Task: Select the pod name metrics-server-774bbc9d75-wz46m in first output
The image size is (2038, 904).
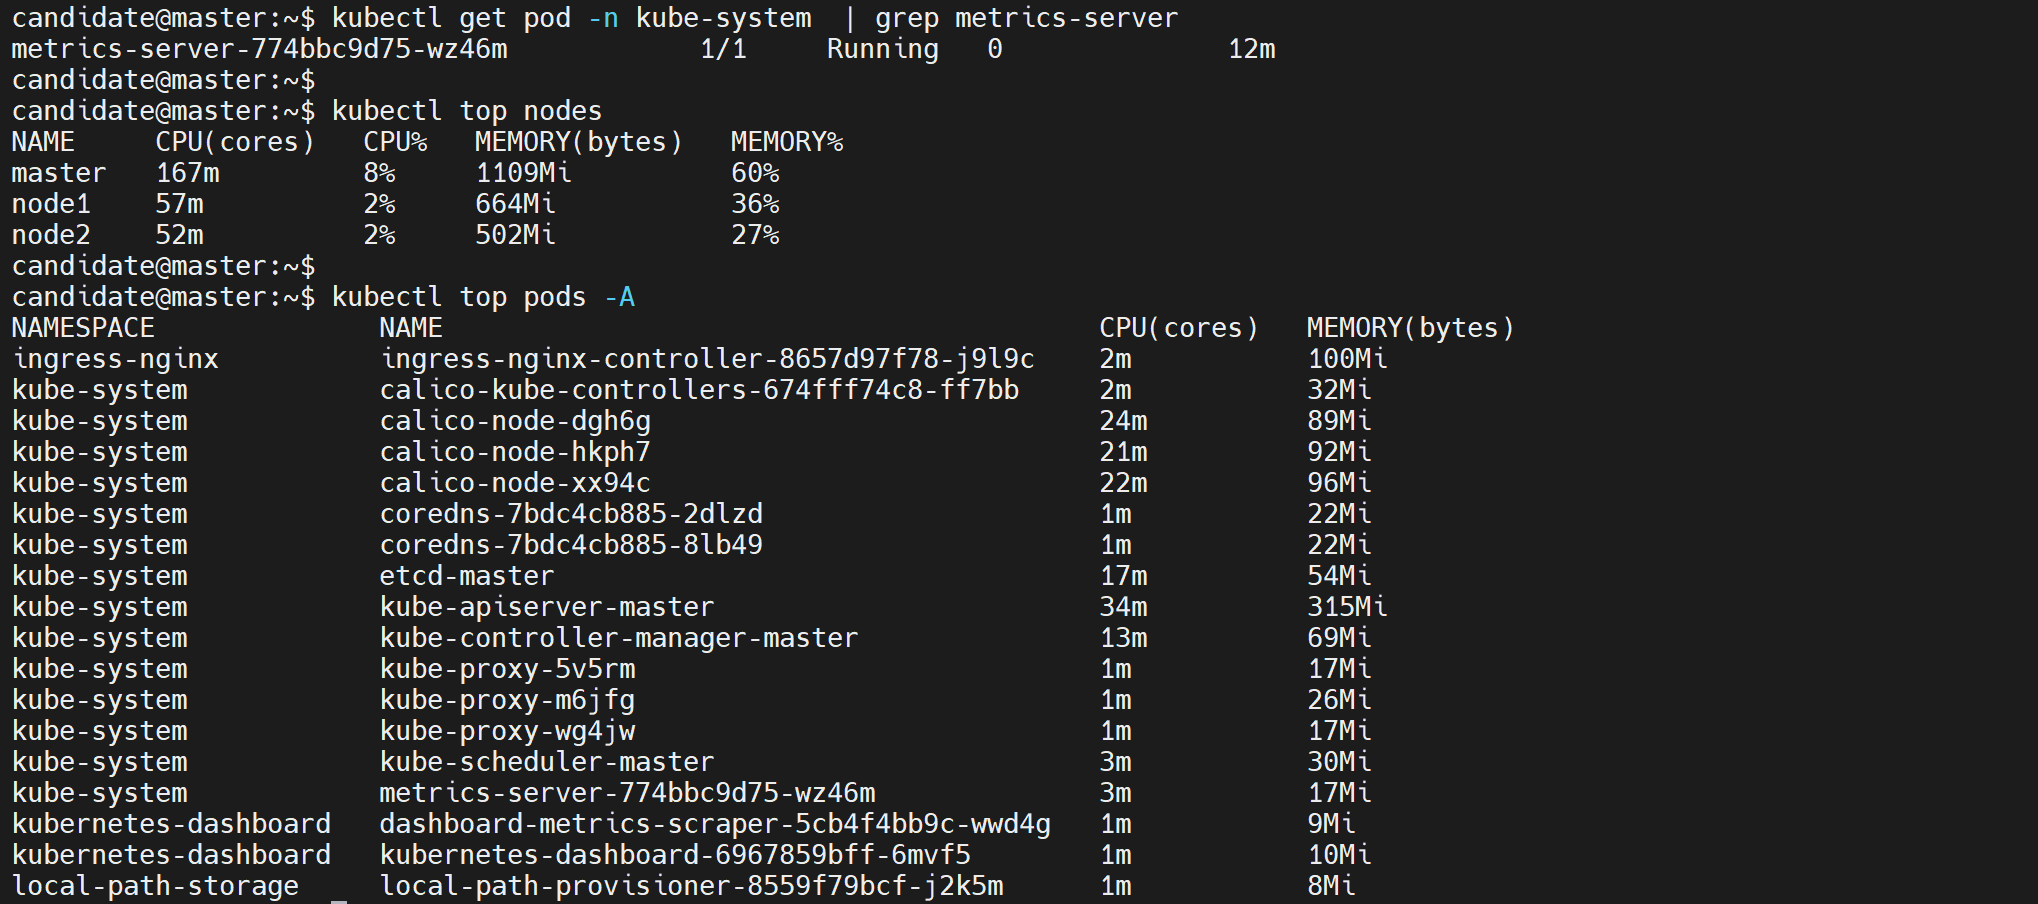Action: 260,49
